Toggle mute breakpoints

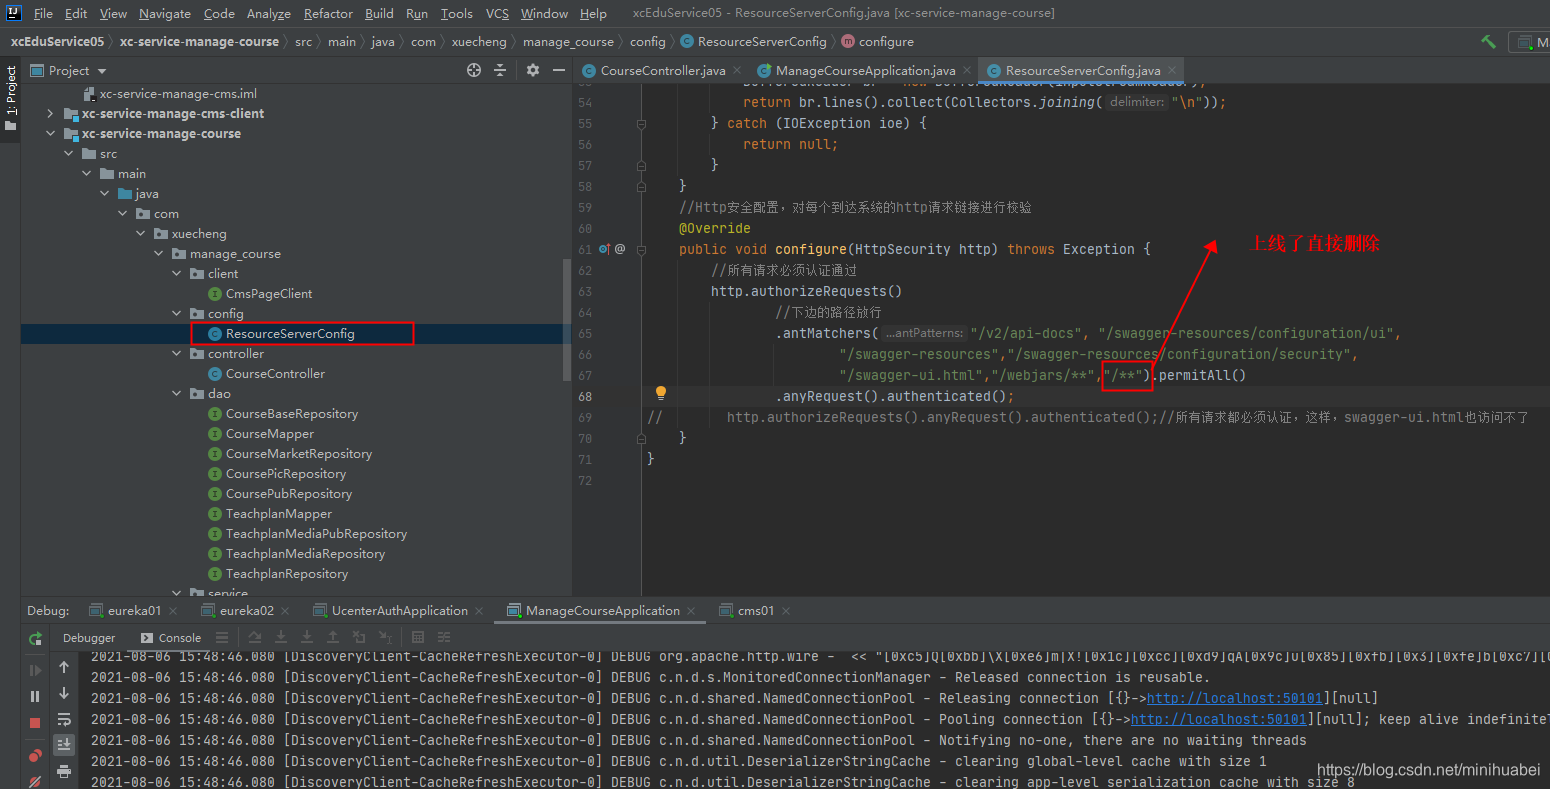(36, 781)
